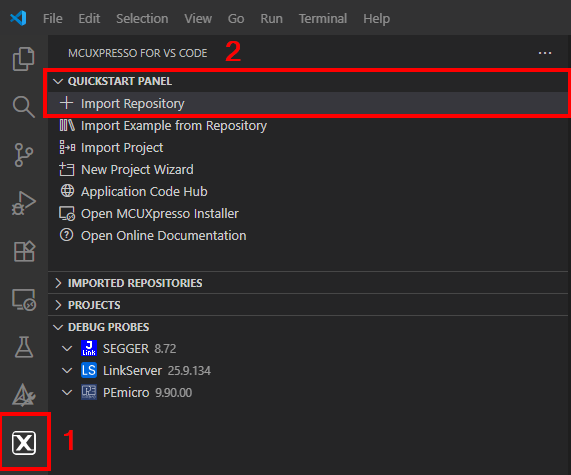Click the plus icon beside Import Repository
Image resolution: width=571 pixels, height=475 pixels.
(x=67, y=103)
